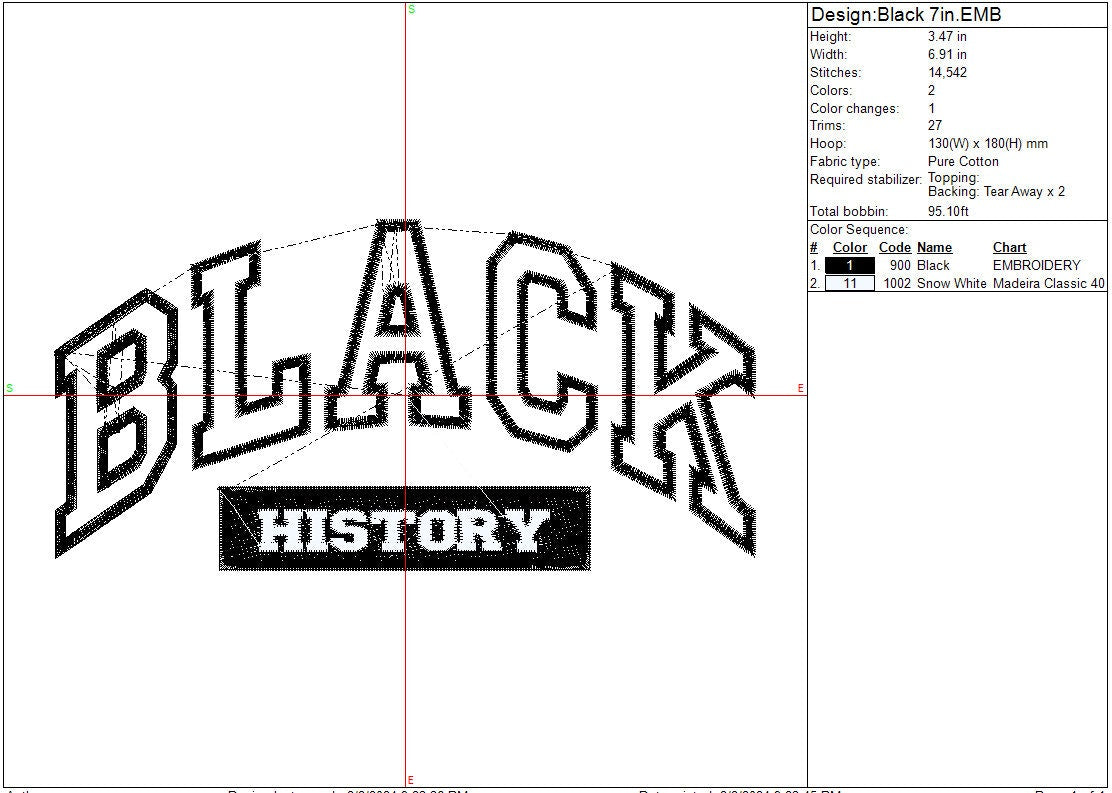Click the HISTORY banner in the design
The image size is (1112, 793).
pos(404,529)
